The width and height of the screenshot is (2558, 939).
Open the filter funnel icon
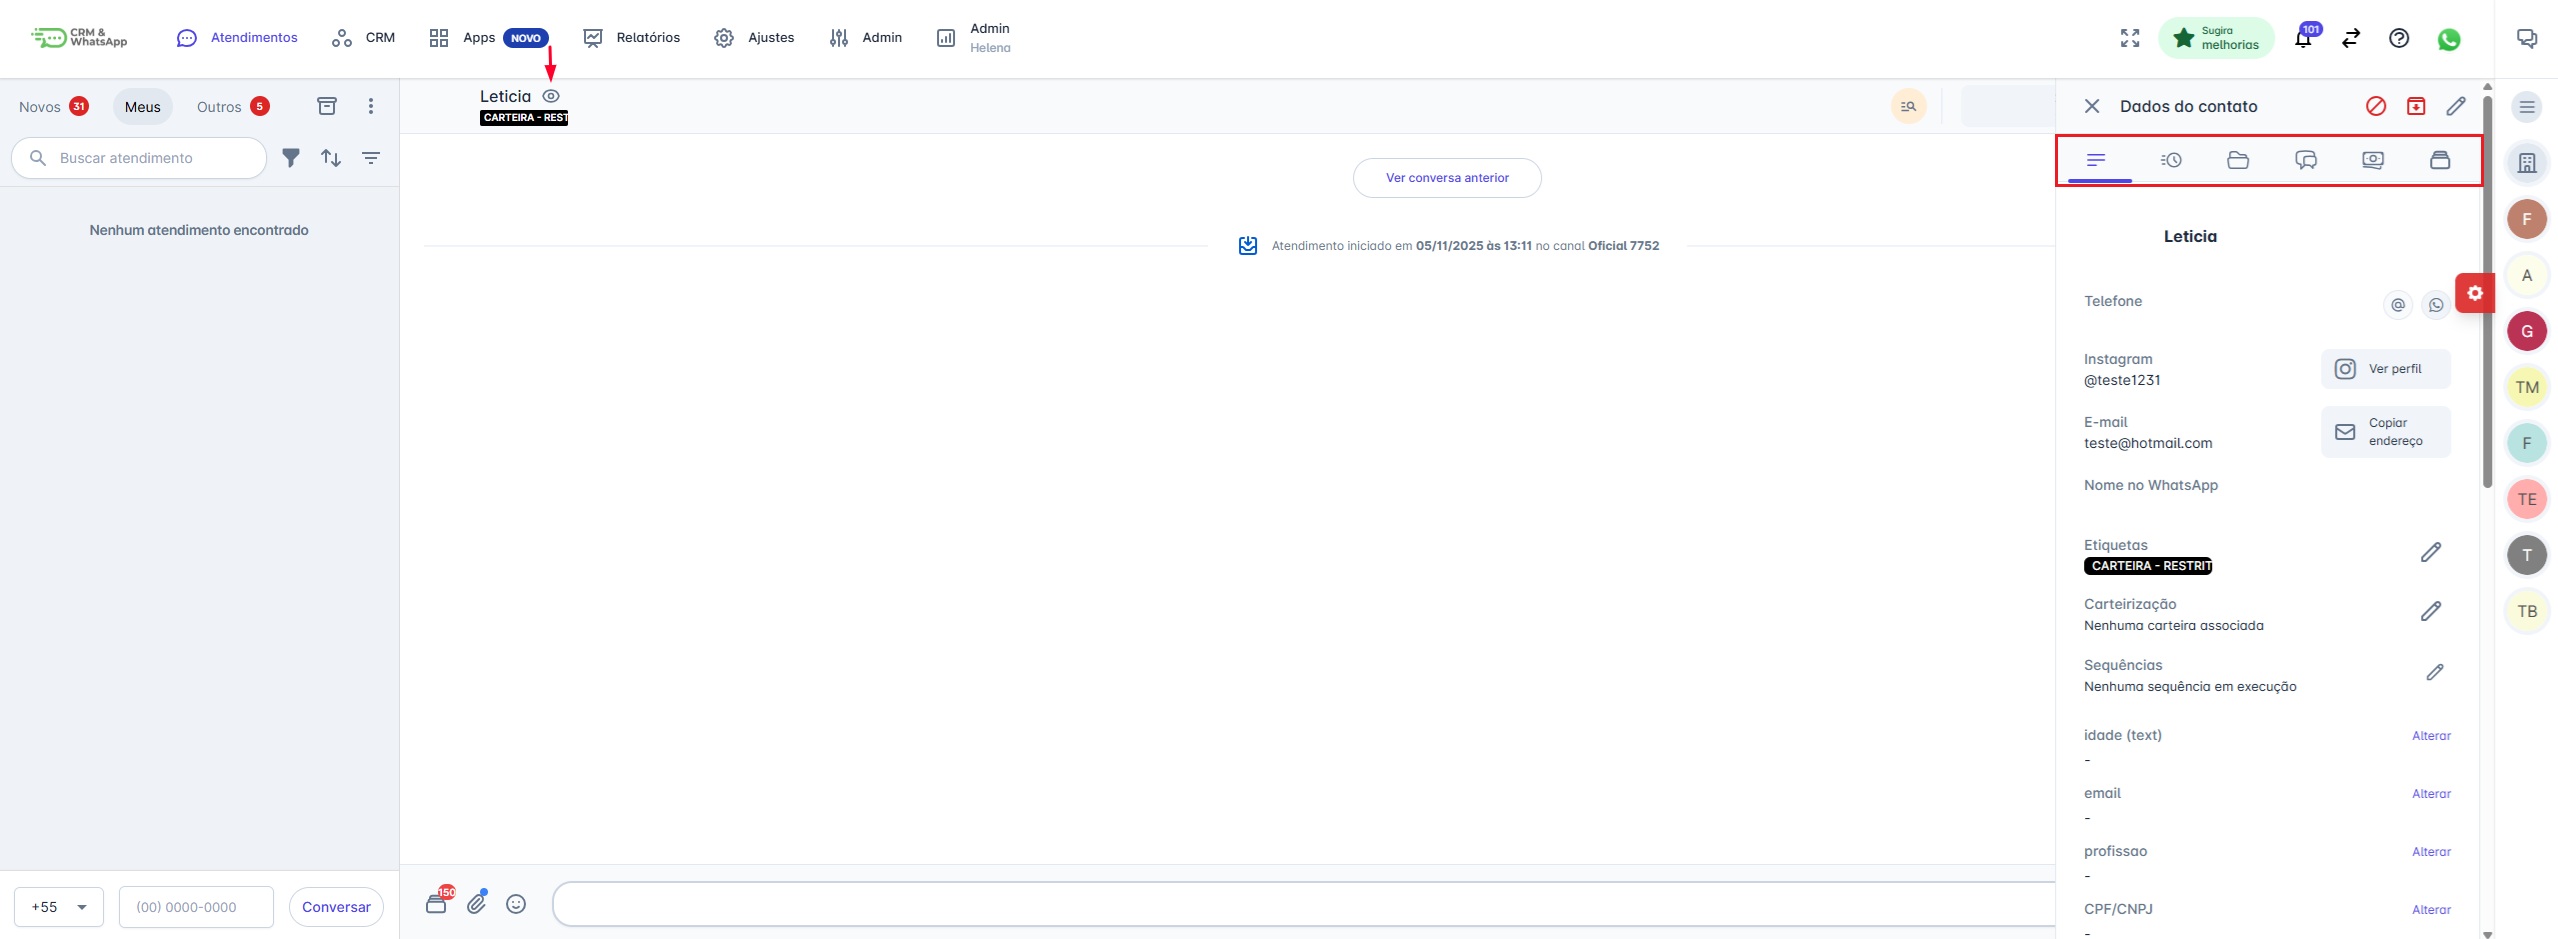(291, 158)
